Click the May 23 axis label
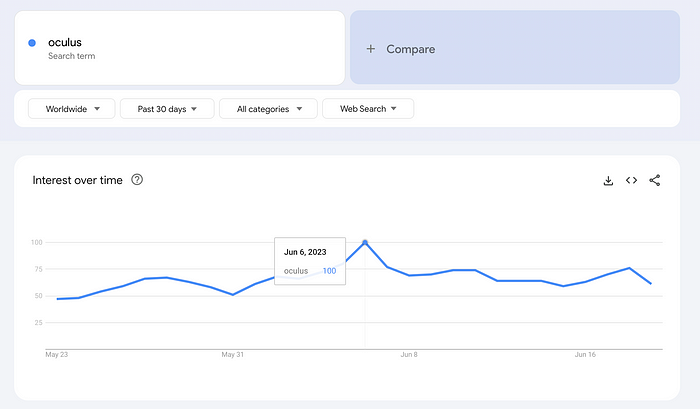This screenshot has width=700, height=409. click(57, 355)
